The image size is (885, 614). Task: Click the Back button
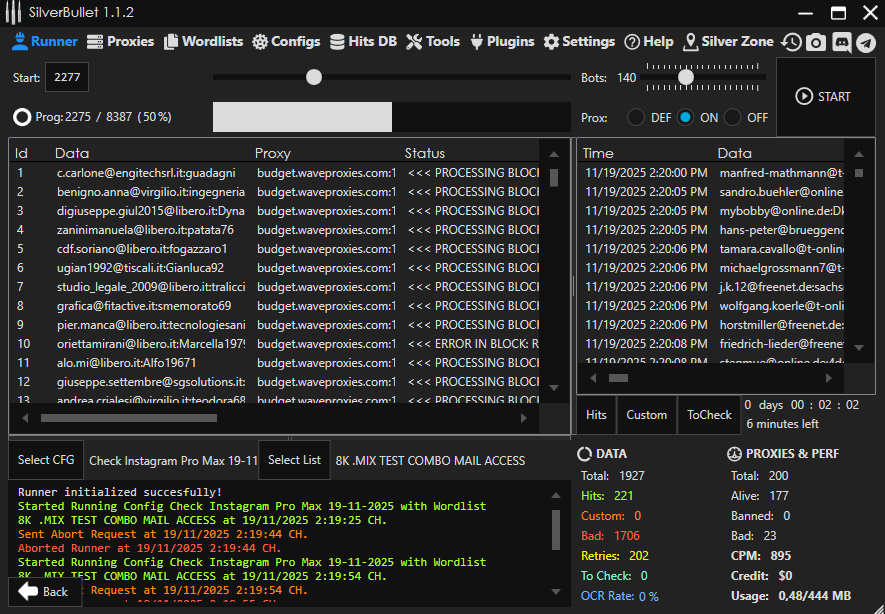(45, 591)
